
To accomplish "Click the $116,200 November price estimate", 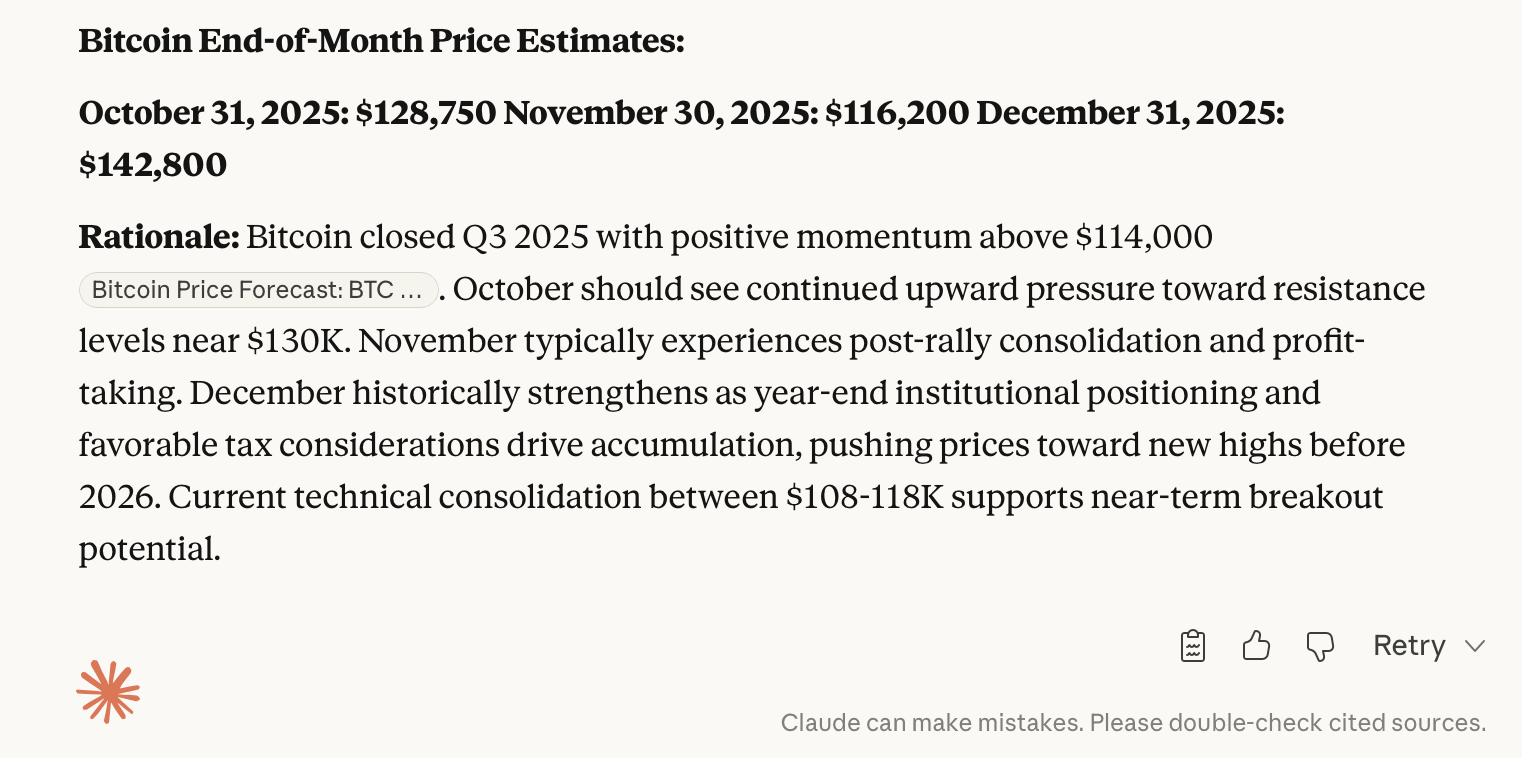I will point(896,113).
